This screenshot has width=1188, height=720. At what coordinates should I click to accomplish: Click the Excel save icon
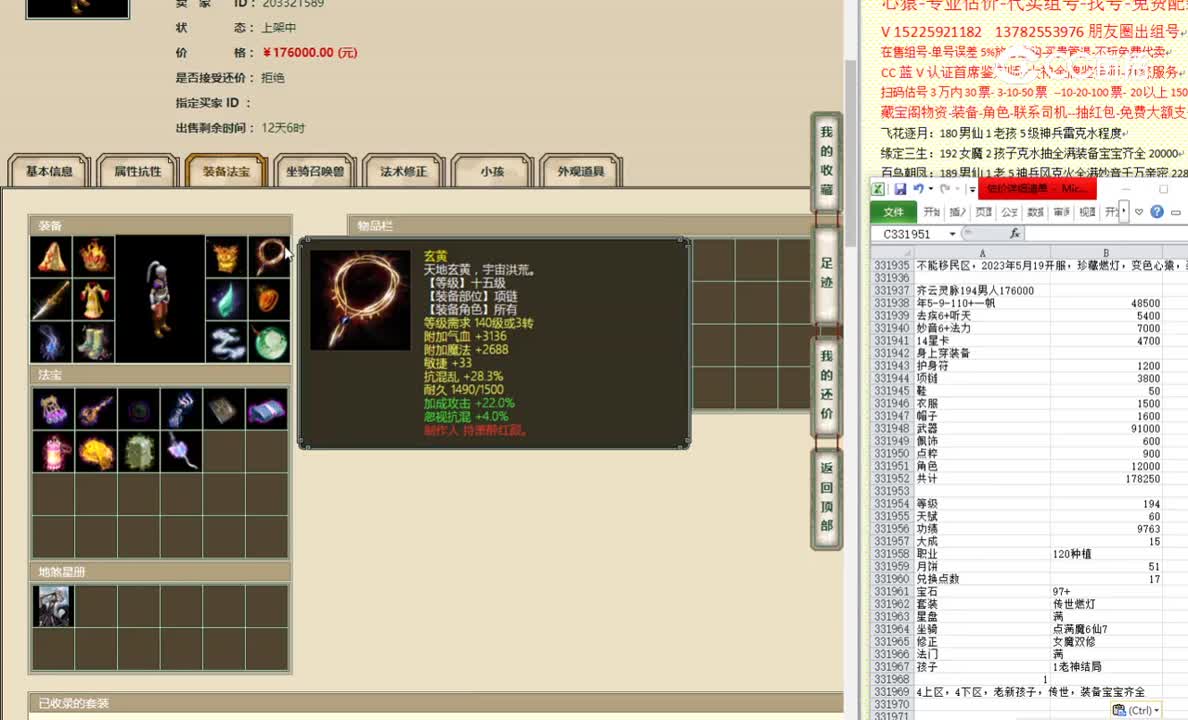coord(899,189)
